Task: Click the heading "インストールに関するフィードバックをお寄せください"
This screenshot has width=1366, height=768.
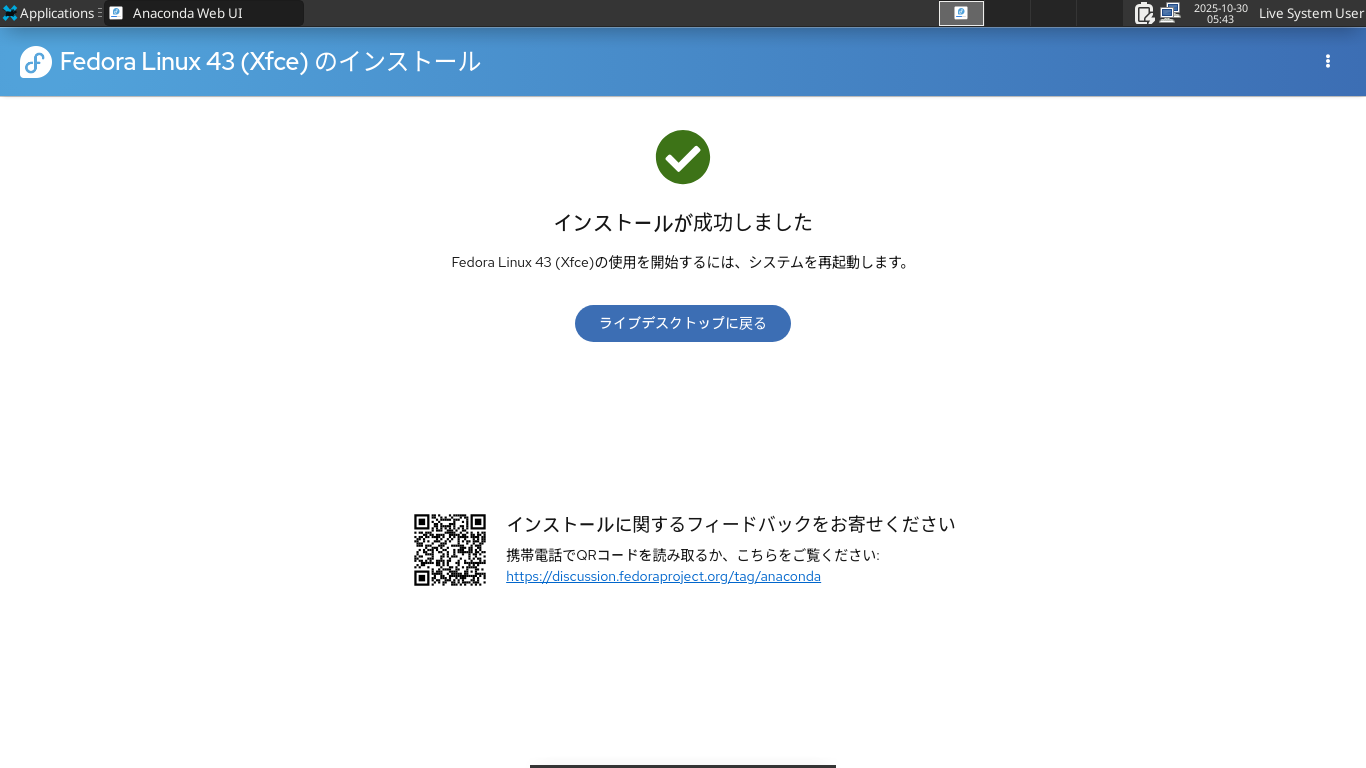Action: [x=731, y=524]
